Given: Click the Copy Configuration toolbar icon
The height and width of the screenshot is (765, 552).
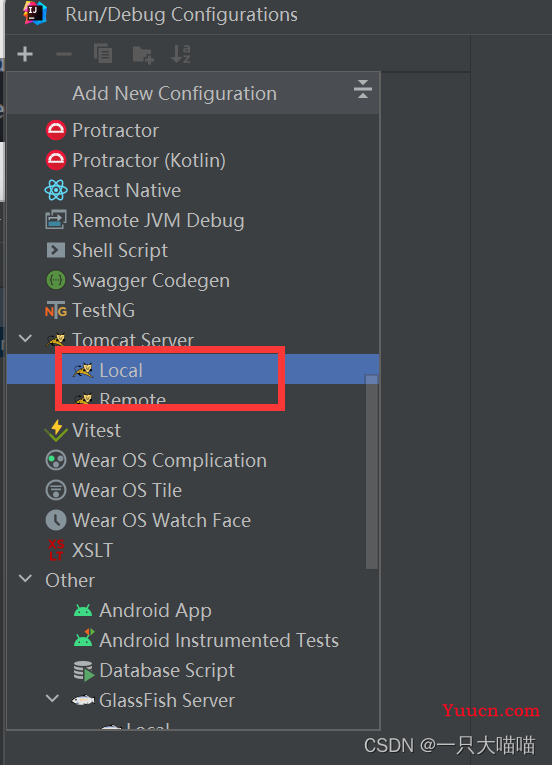Looking at the screenshot, I should click(103, 54).
